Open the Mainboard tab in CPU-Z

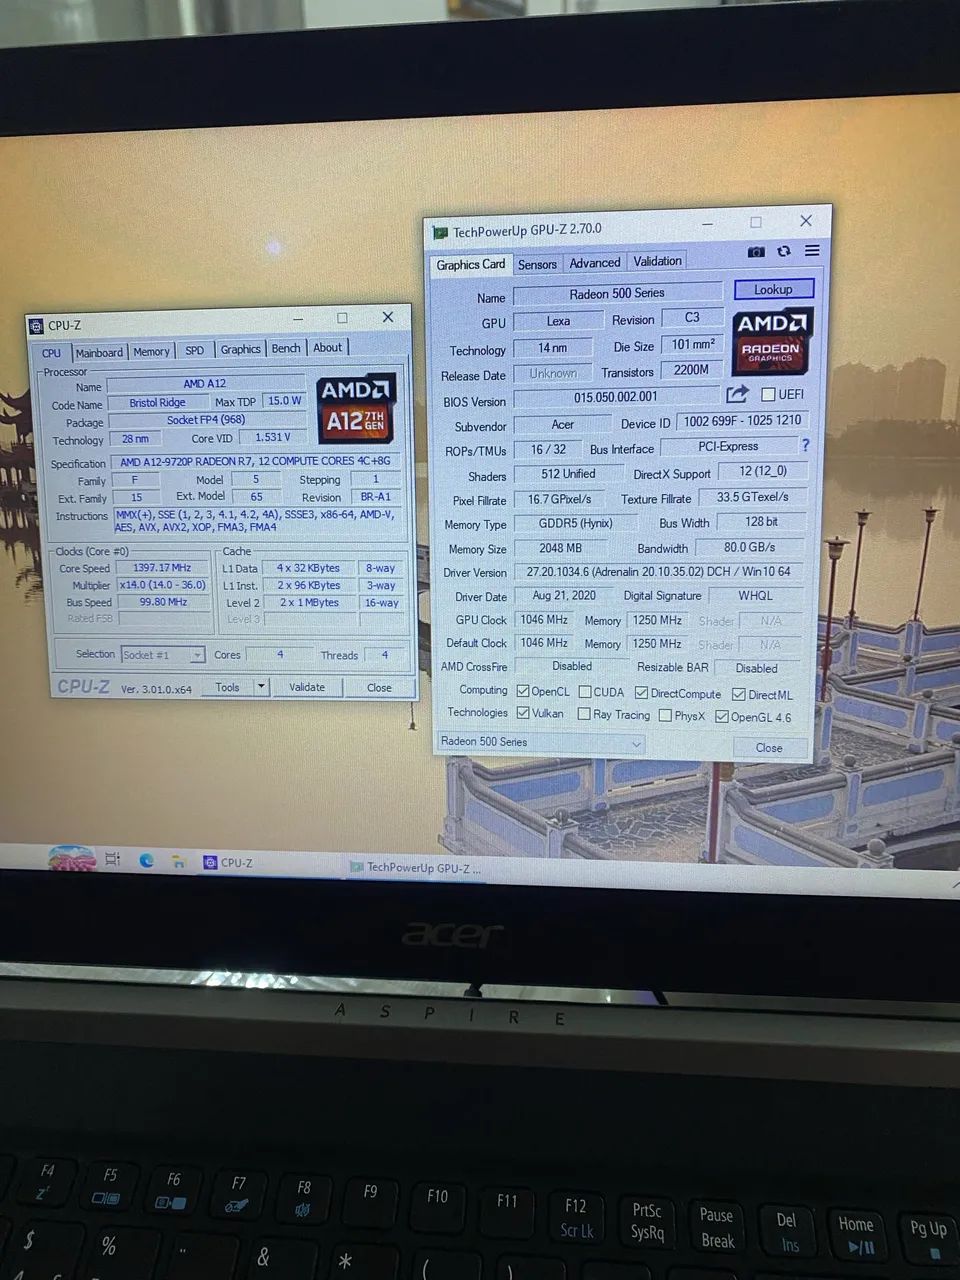pos(99,352)
